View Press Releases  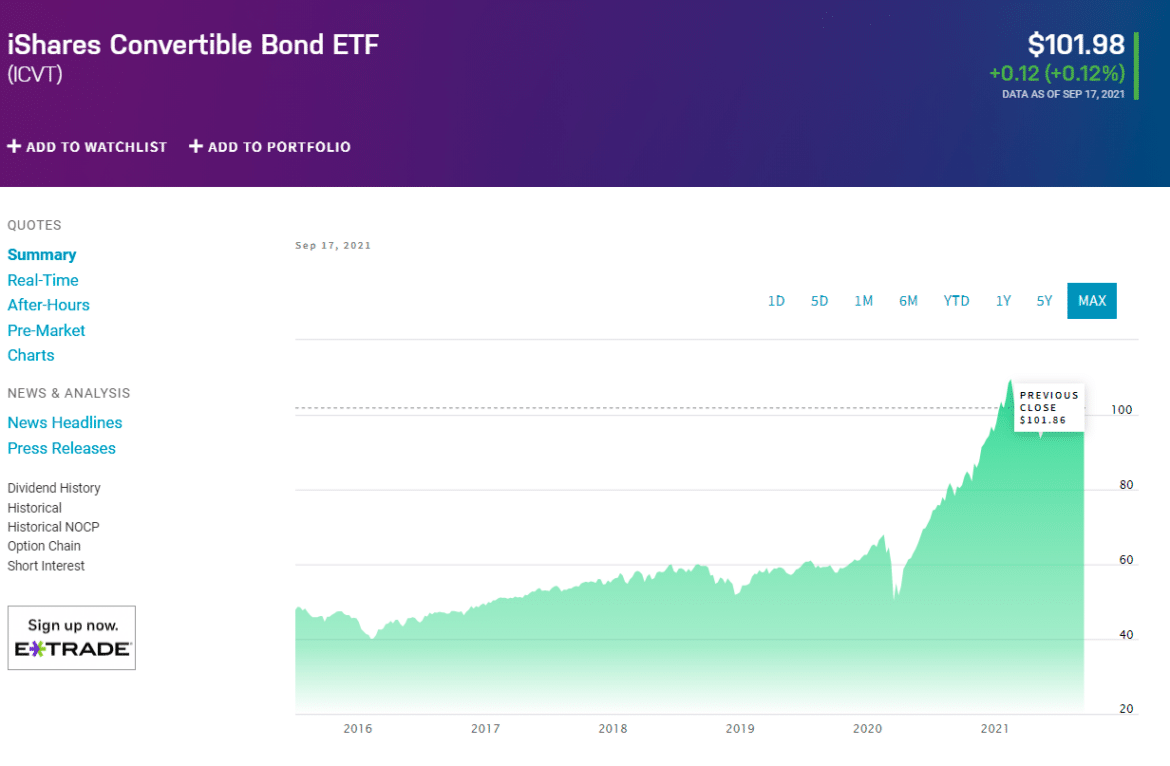61,448
